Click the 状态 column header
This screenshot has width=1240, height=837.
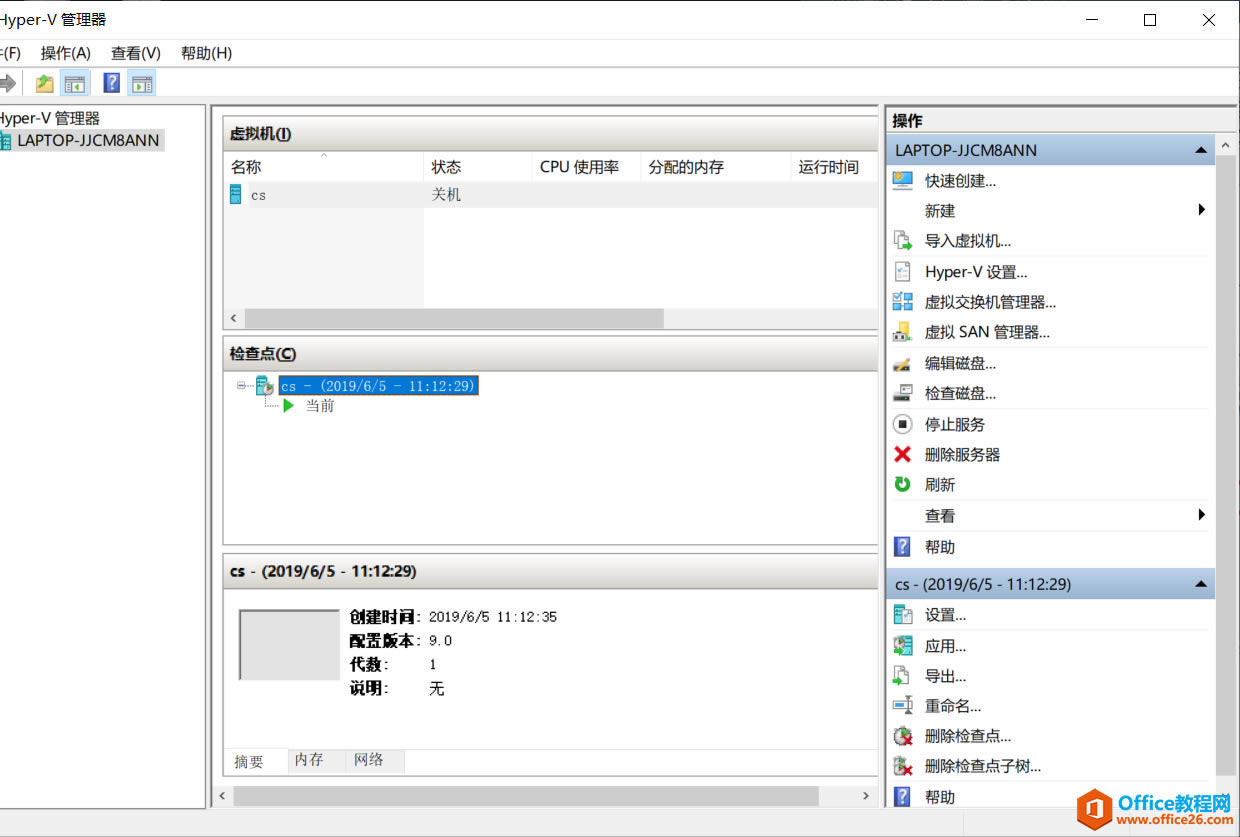[478, 167]
